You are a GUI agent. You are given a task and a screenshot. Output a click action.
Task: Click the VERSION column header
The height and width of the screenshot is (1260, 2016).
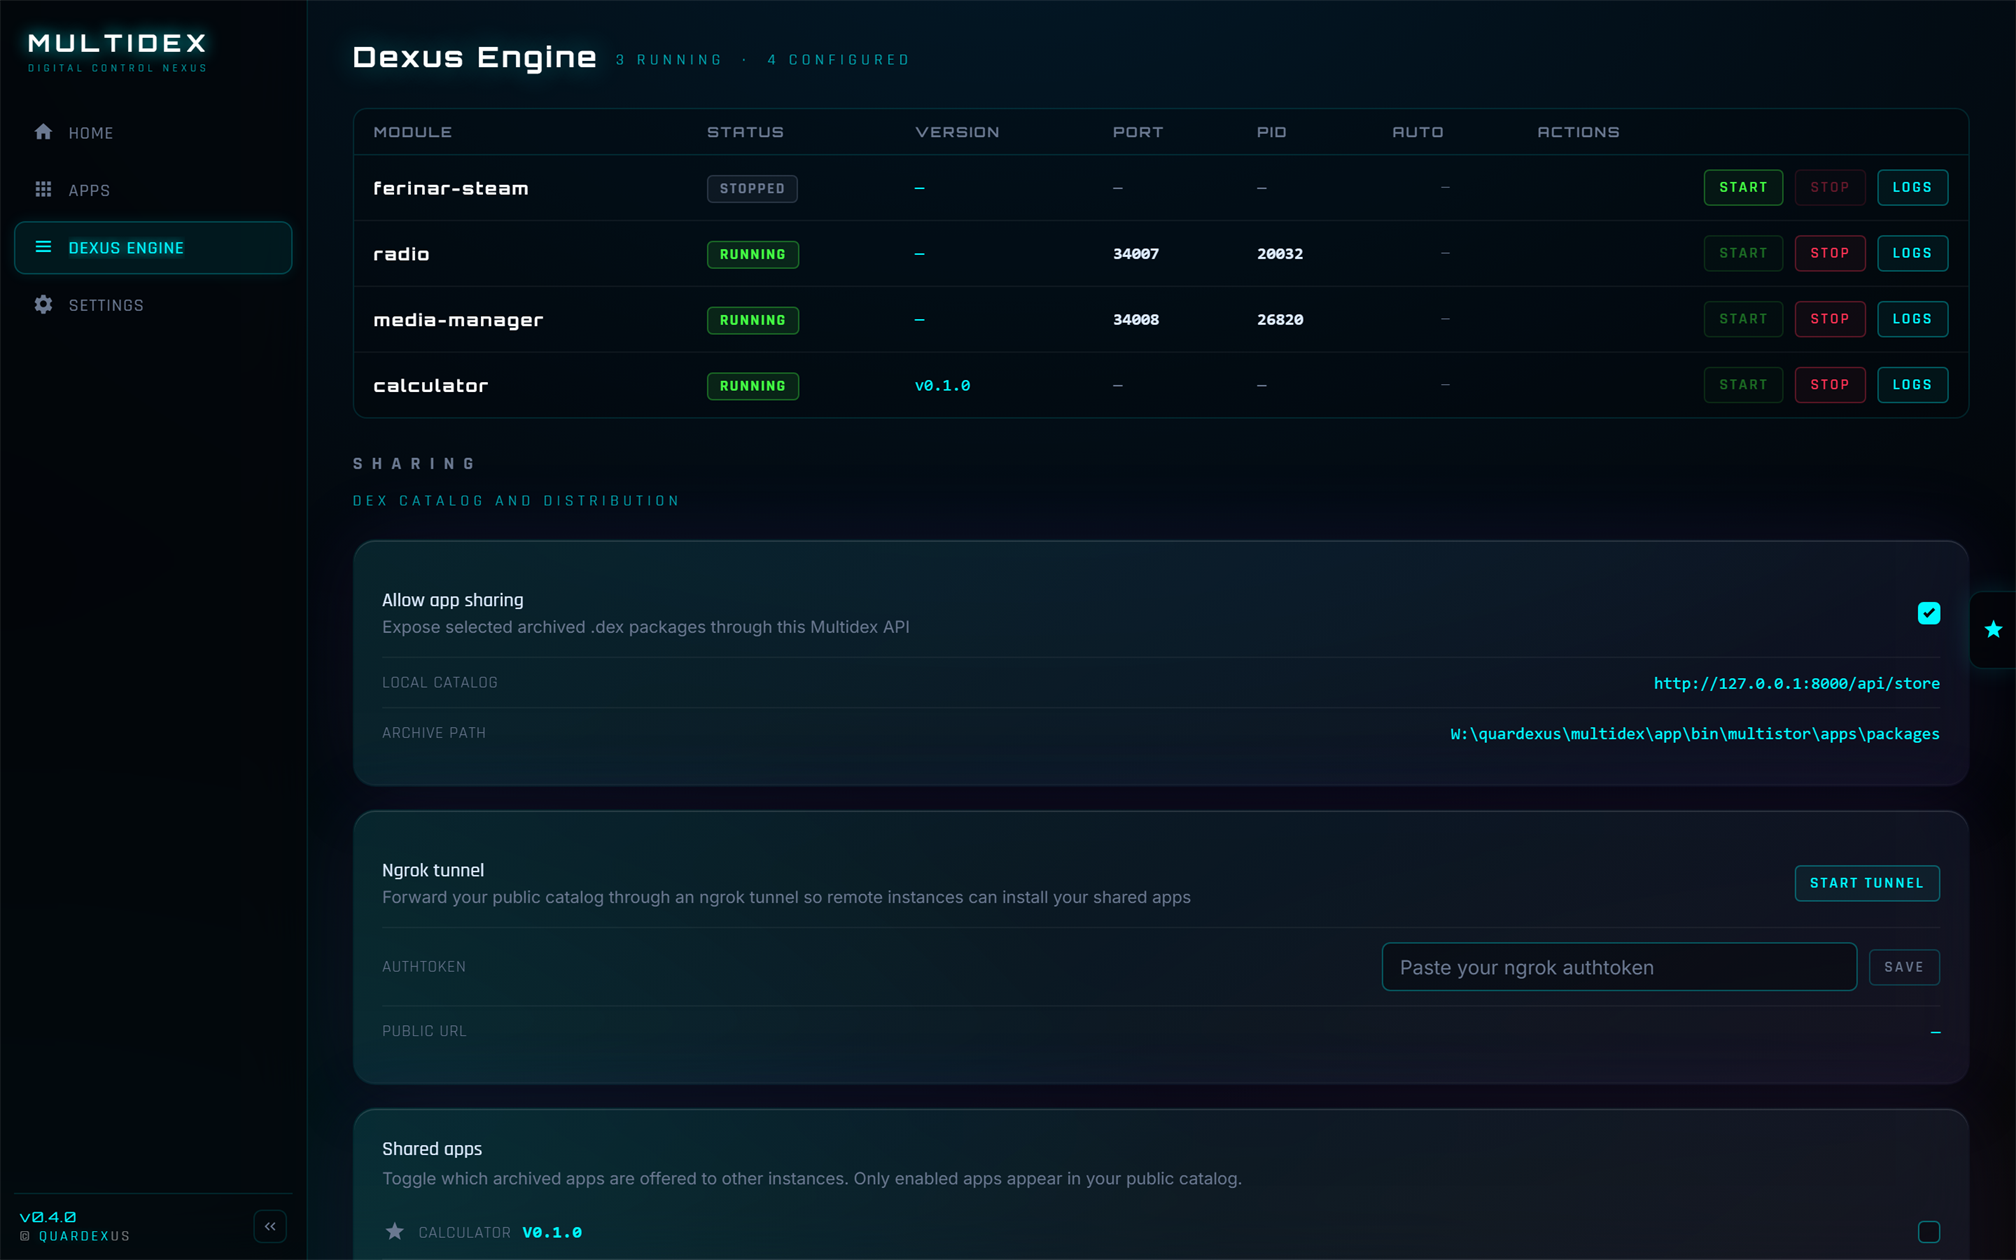tap(957, 132)
